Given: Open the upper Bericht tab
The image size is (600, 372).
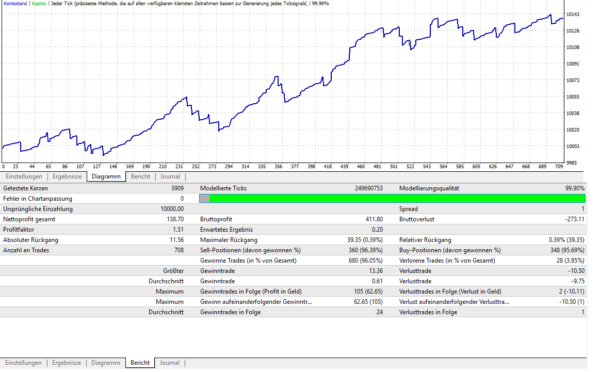Looking at the screenshot, I should click(x=140, y=176).
